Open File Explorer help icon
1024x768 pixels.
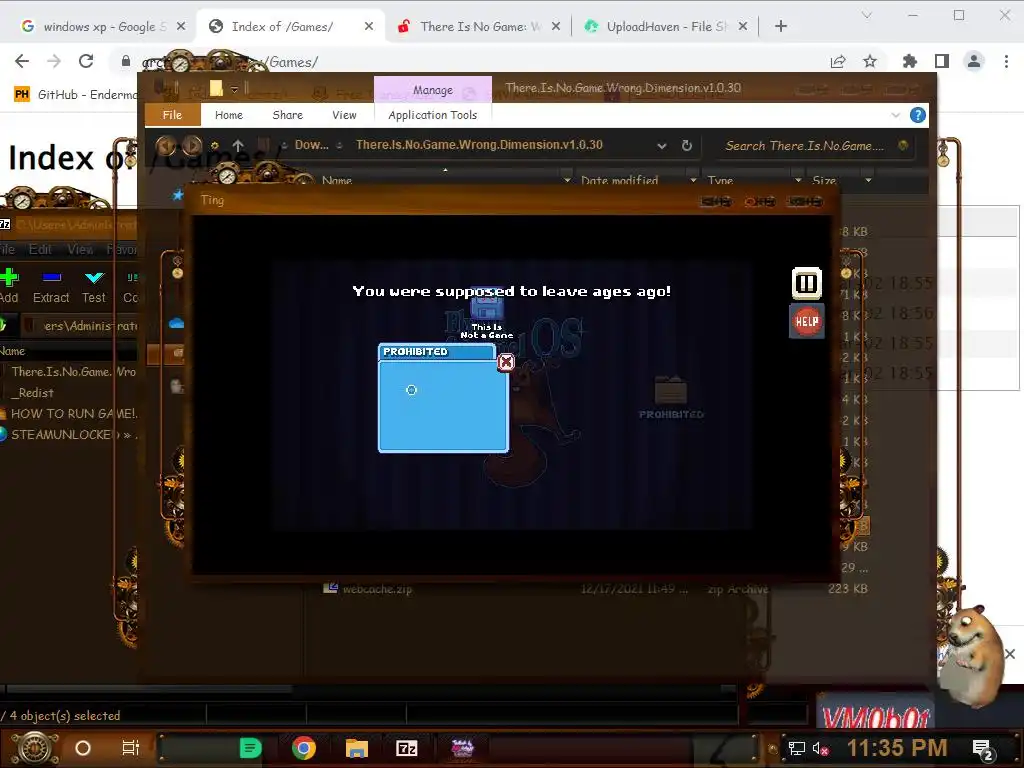(918, 116)
